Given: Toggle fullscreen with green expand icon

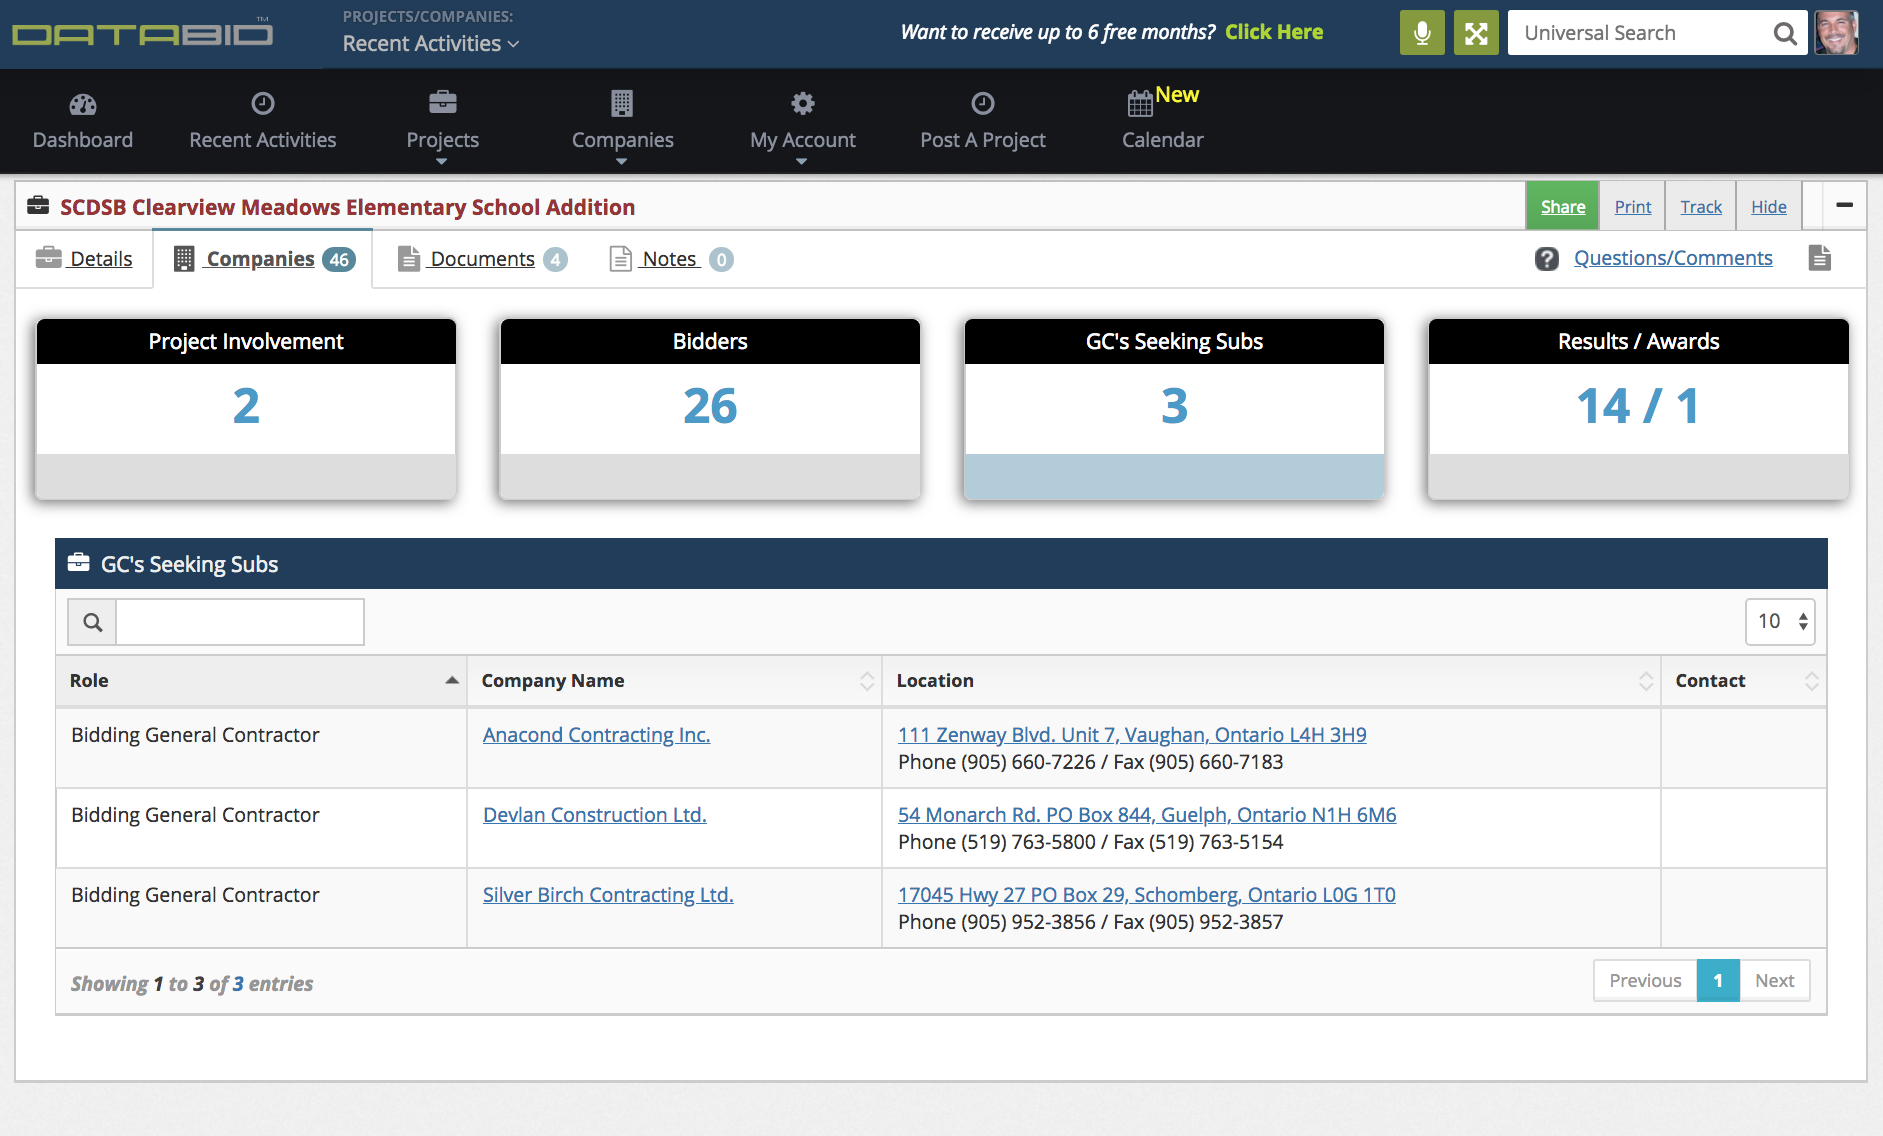Looking at the screenshot, I should click(1476, 33).
